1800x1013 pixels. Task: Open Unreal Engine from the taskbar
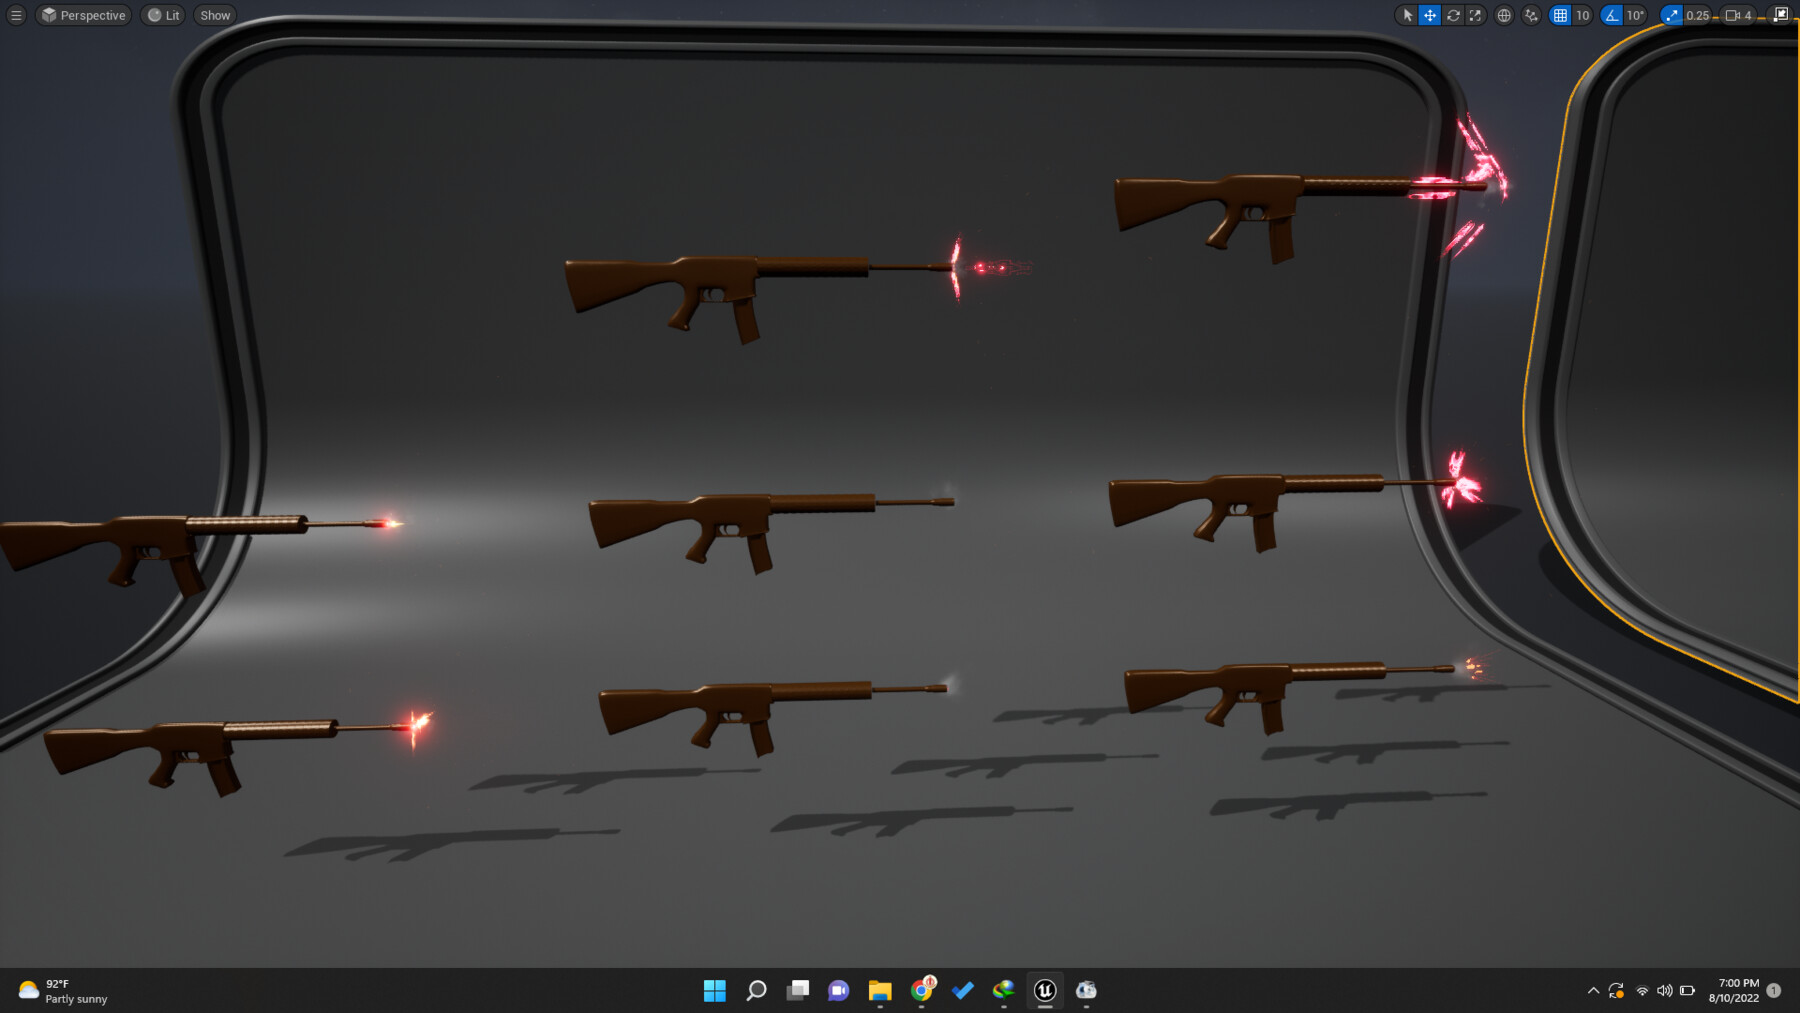pos(1044,991)
